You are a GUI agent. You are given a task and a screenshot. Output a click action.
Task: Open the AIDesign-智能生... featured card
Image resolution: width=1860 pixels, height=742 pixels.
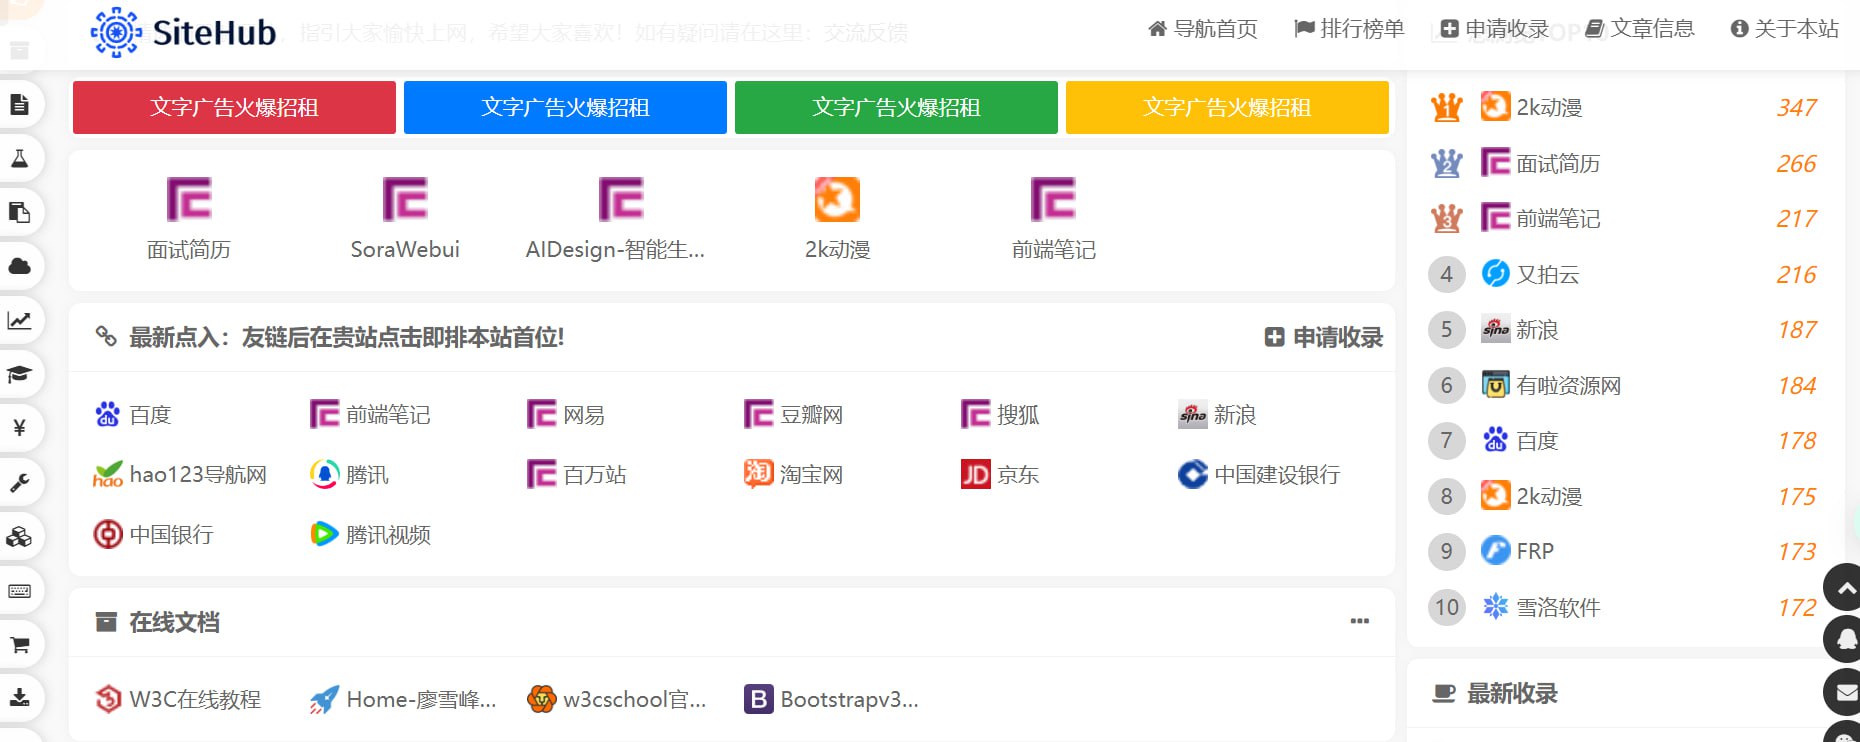tap(616, 219)
